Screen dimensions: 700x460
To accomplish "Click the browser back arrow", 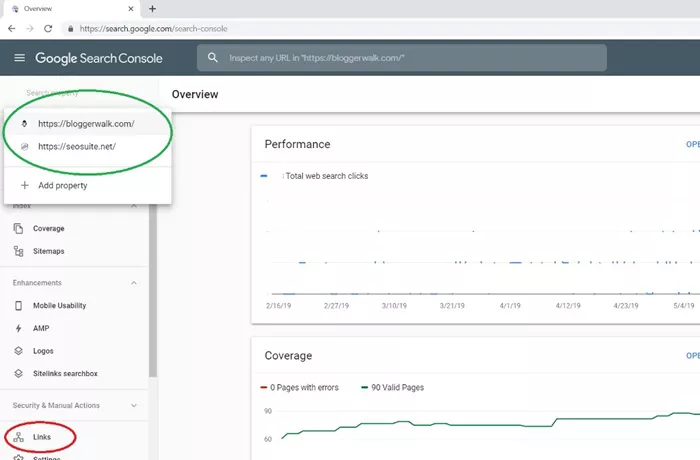I will [12, 29].
